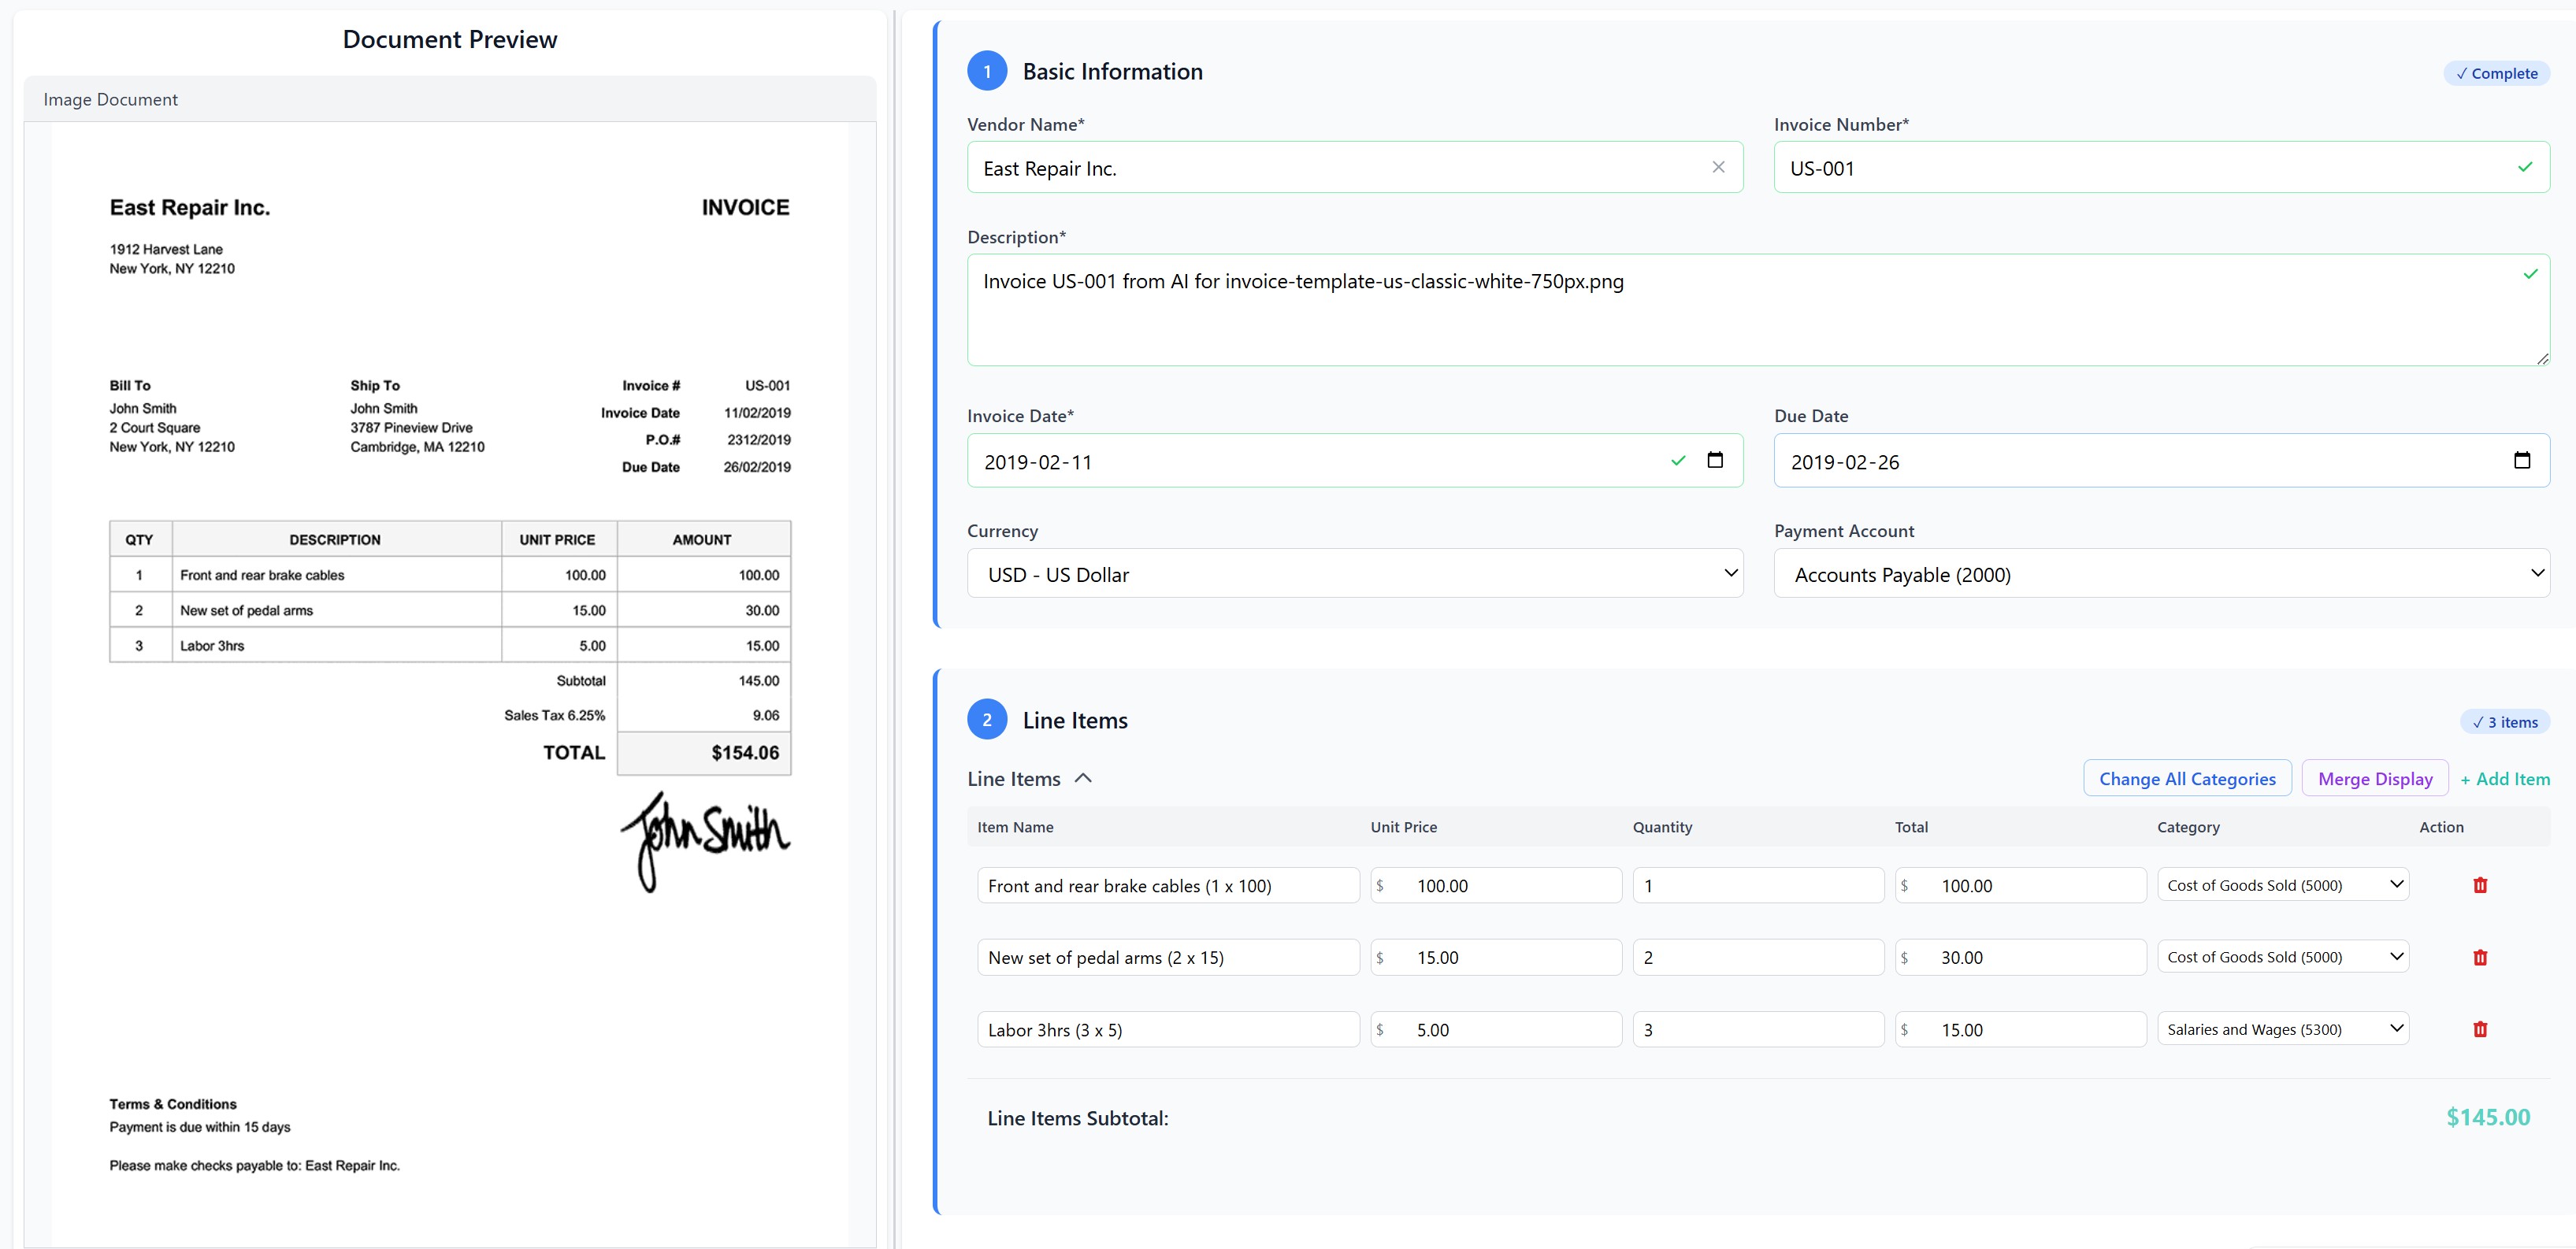Delete the New set of pedal arms item

point(2480,957)
